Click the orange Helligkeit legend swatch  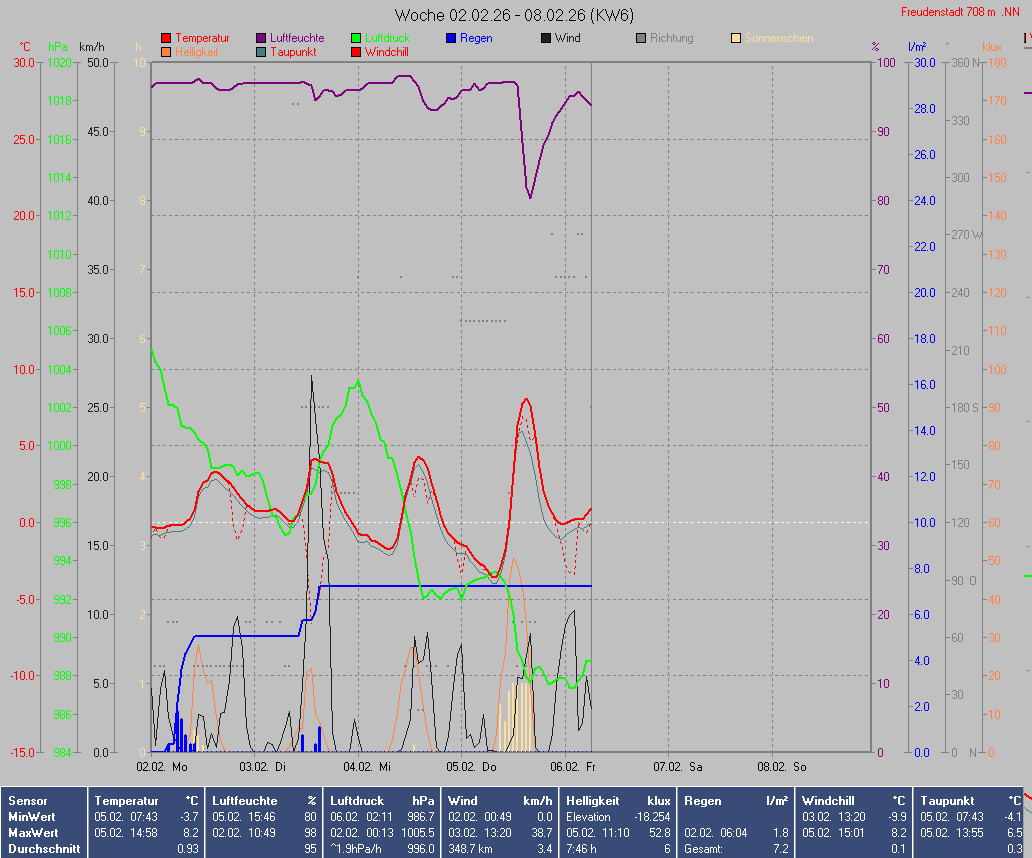pyautogui.click(x=166, y=51)
